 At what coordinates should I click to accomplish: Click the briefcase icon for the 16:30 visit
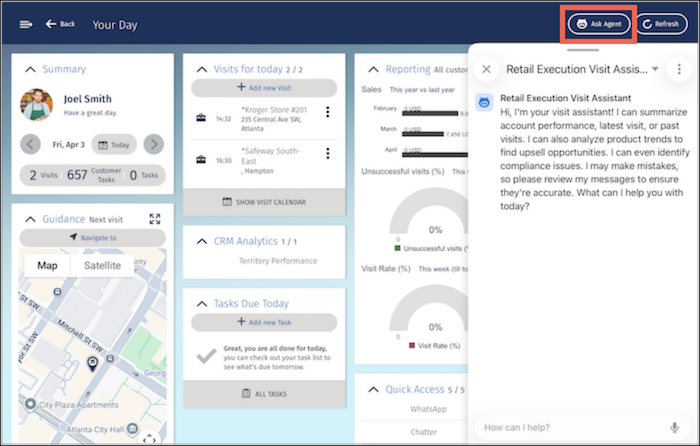(201, 160)
